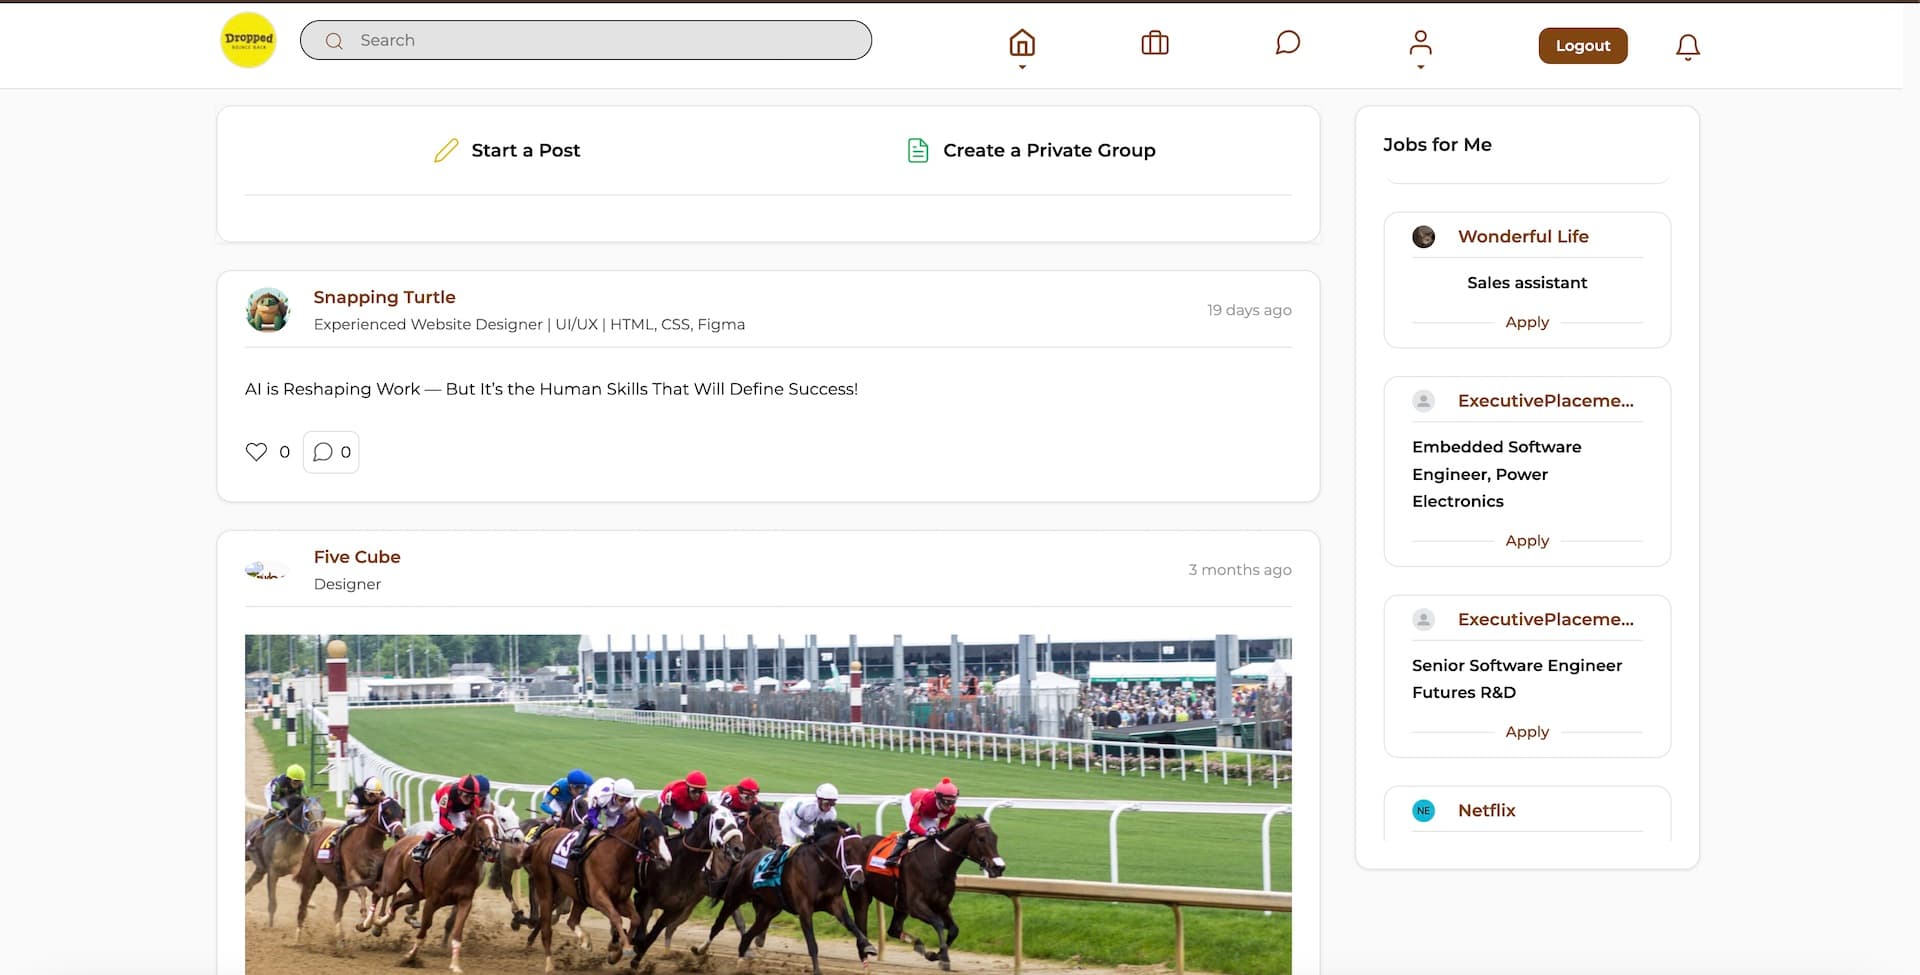Apply to Senior Software Engineer Futures R&D
The image size is (1920, 975).
click(1526, 731)
